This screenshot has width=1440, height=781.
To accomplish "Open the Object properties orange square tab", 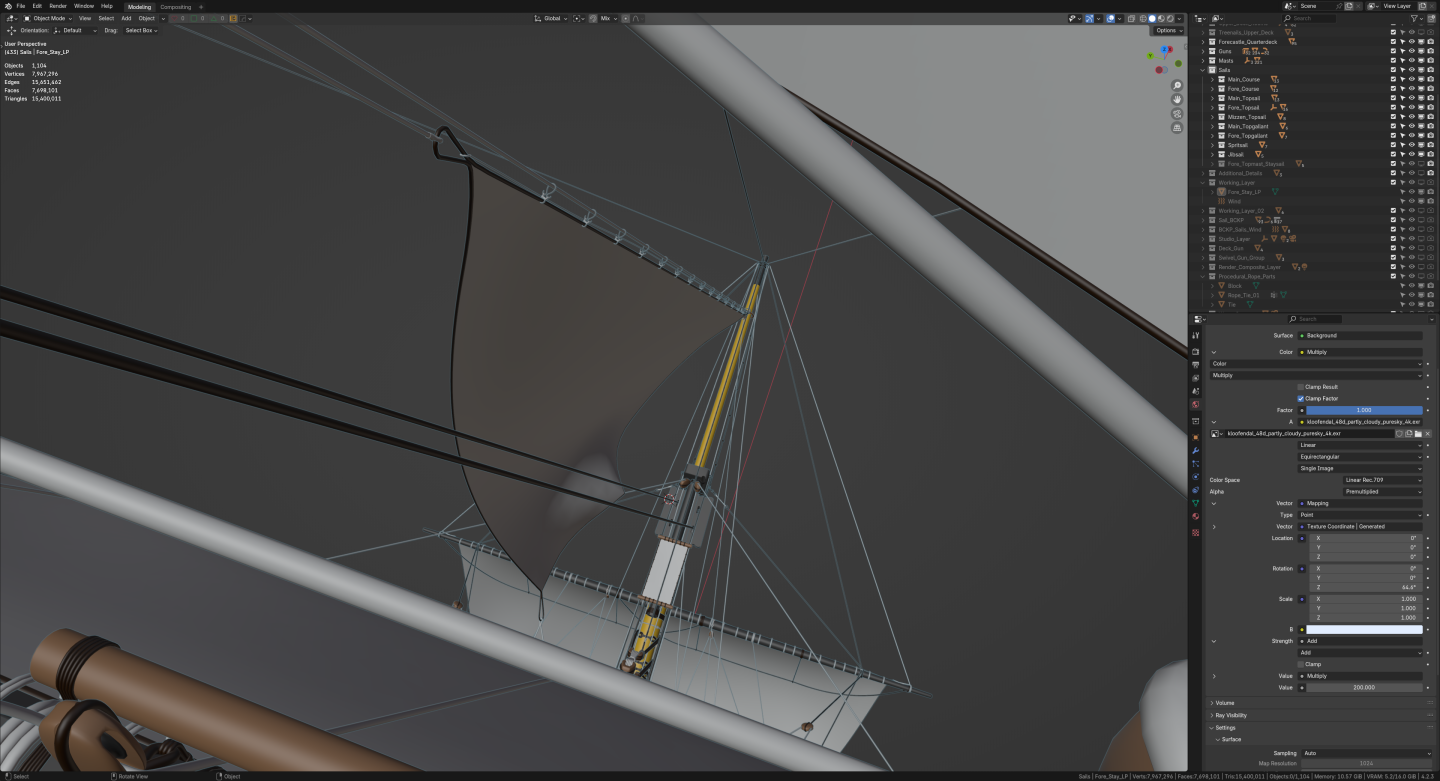I will [1195, 437].
